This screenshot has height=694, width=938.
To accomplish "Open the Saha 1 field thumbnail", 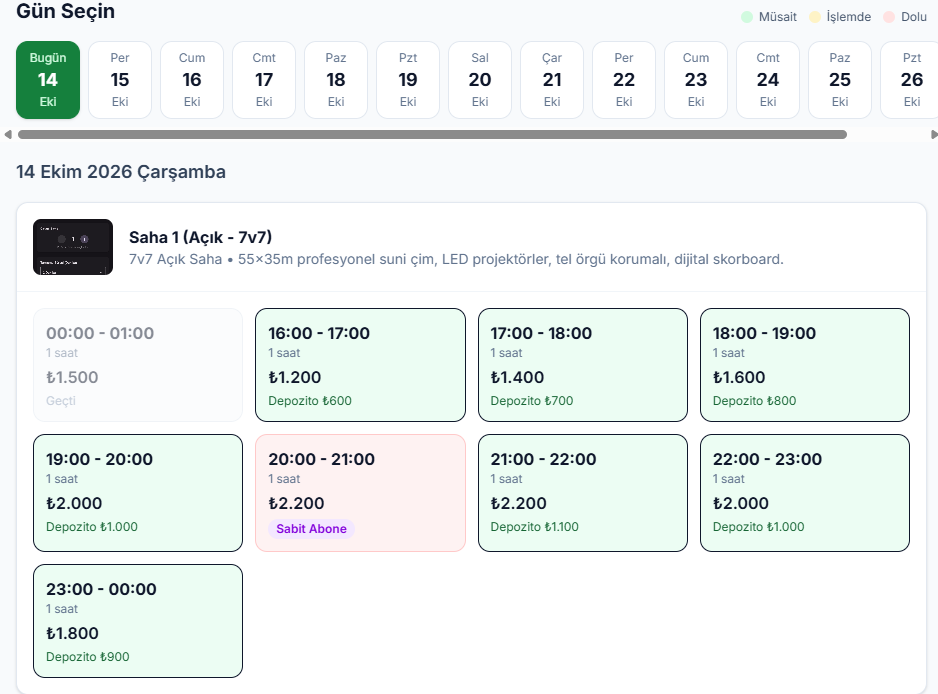I will tap(73, 247).
